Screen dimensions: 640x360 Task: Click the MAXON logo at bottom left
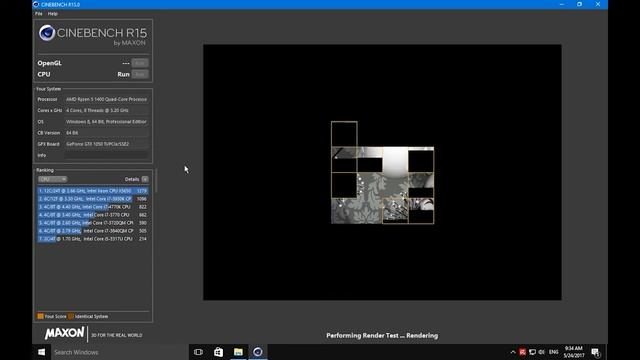(64, 333)
